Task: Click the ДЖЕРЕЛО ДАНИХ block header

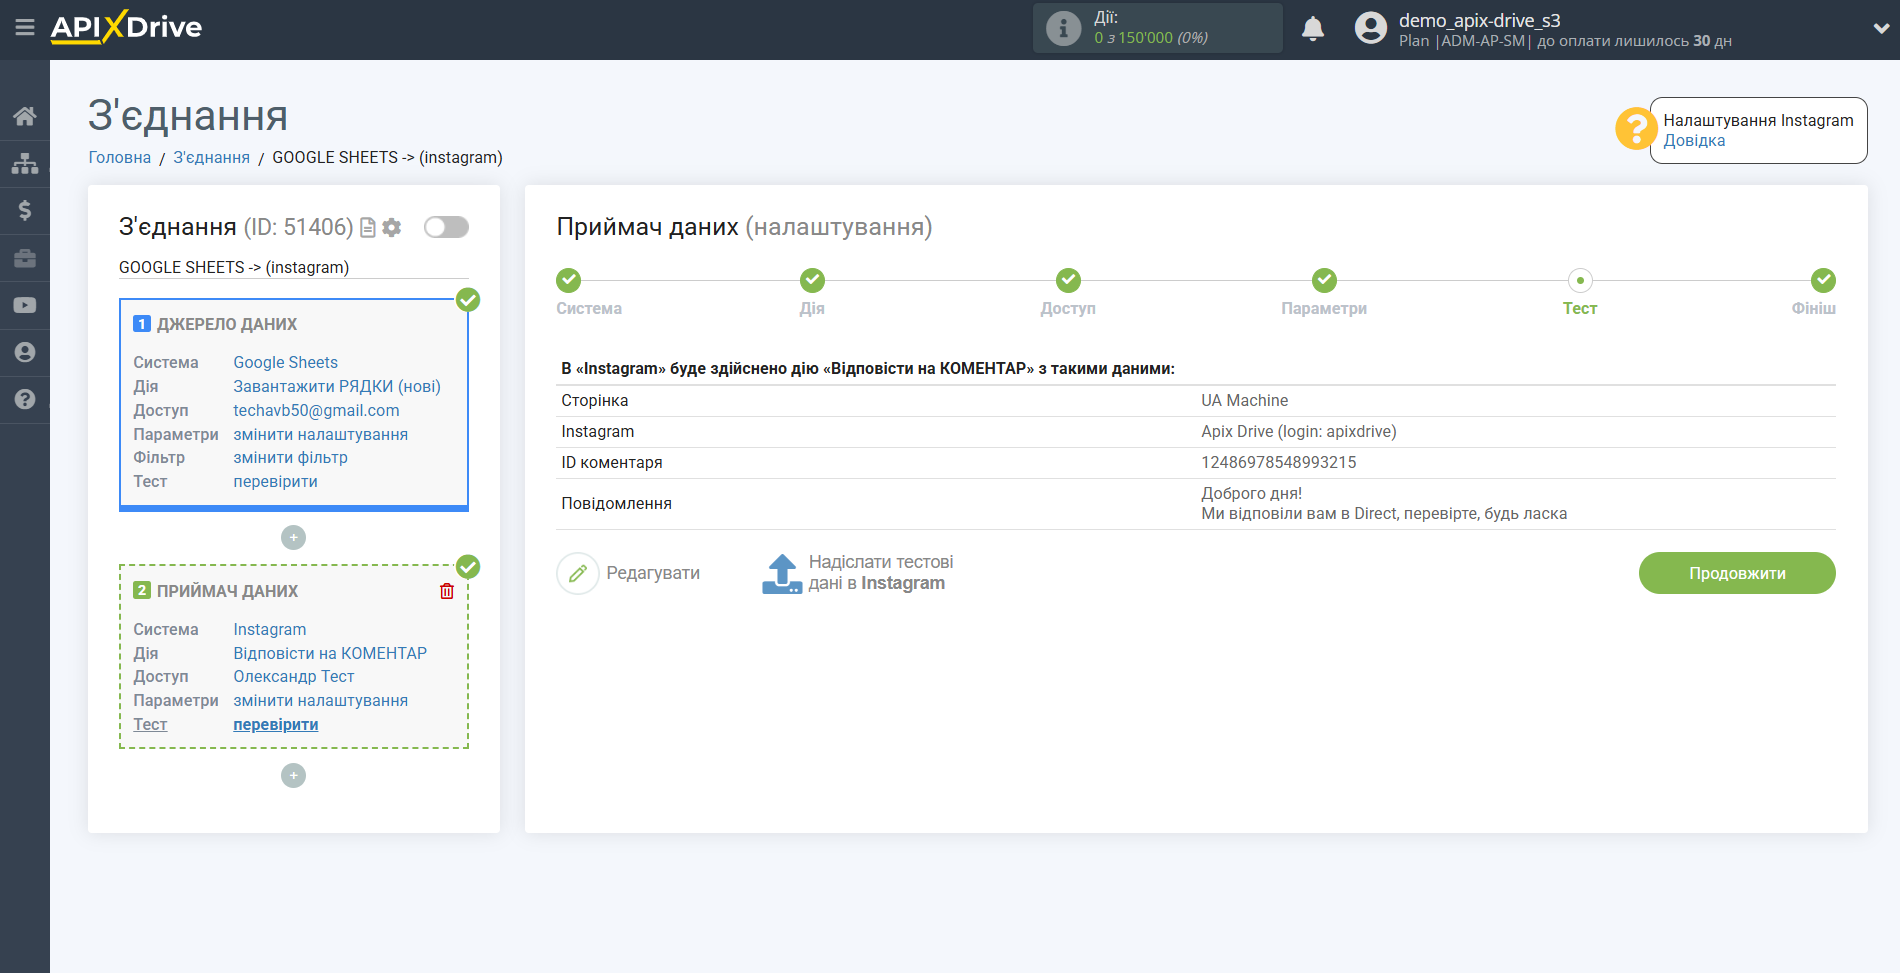Action: 227,324
